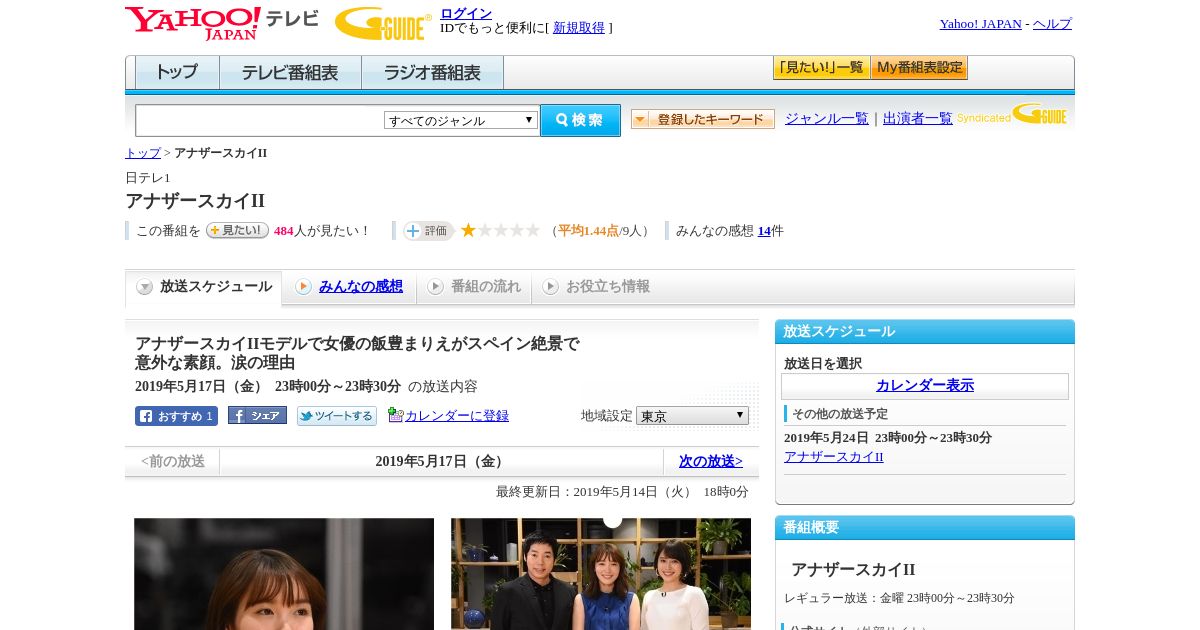Click the 新規取得 link
This screenshot has width=1200, height=630.
579,28
